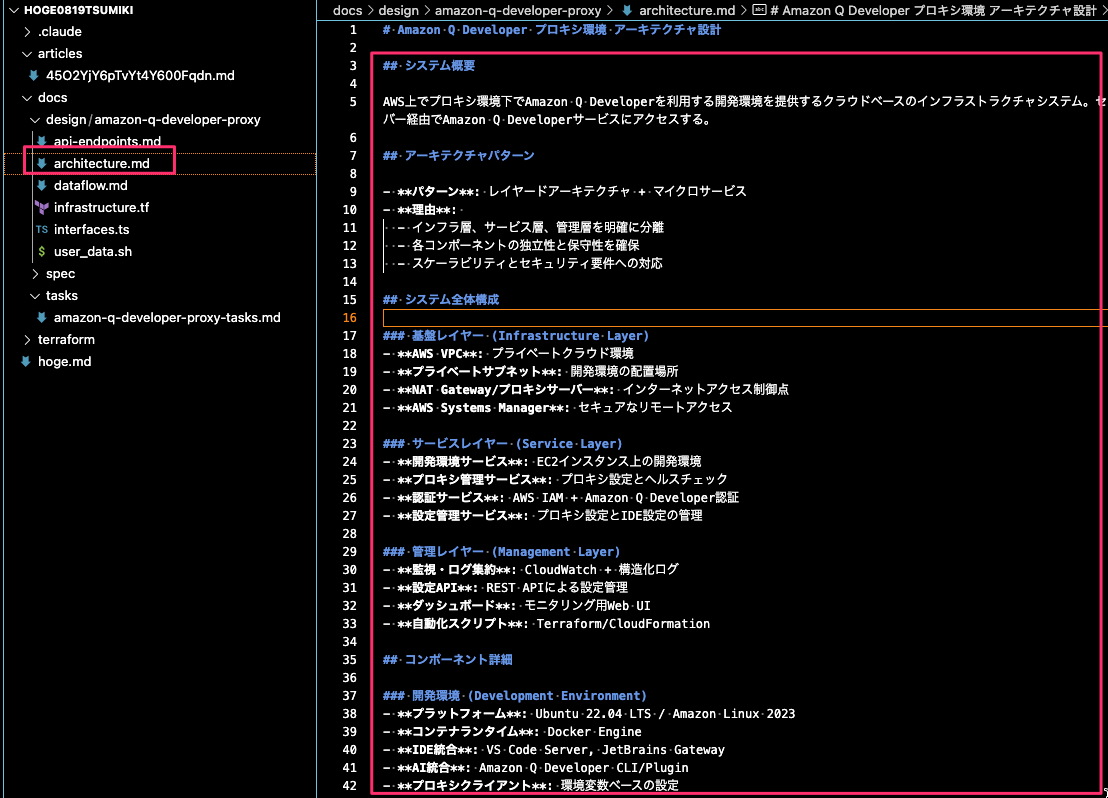The image size is (1108, 798).
Task: Click markdown icon of 45O2YjY6pTvYt4Y600Fqdn.md
Action: (33, 76)
